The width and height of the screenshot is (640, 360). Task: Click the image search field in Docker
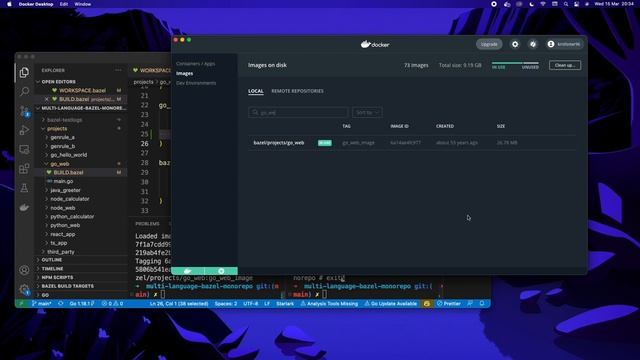coord(298,112)
